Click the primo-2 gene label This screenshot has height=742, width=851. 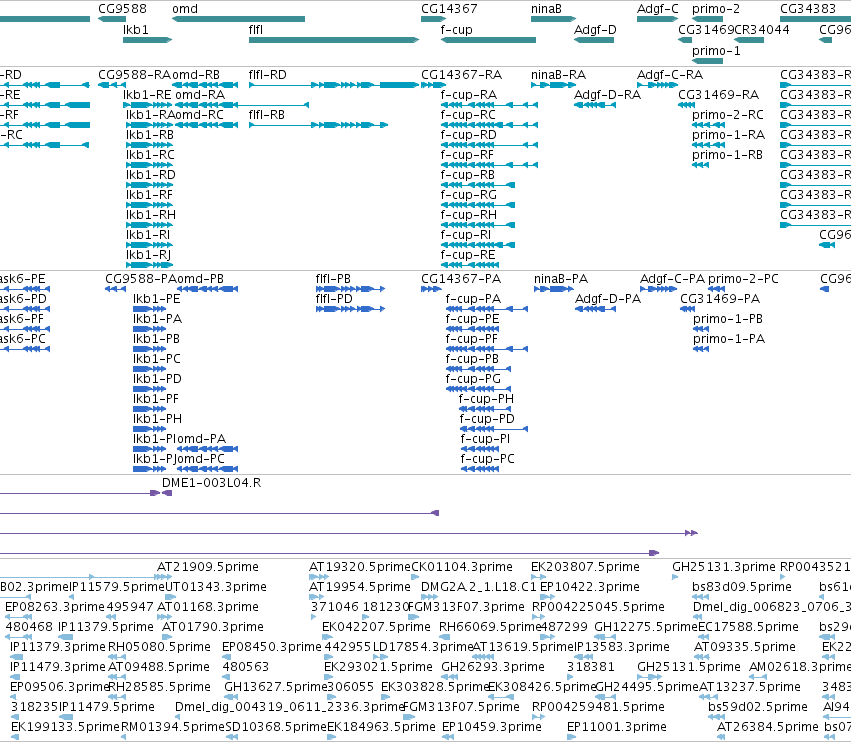(716, 9)
